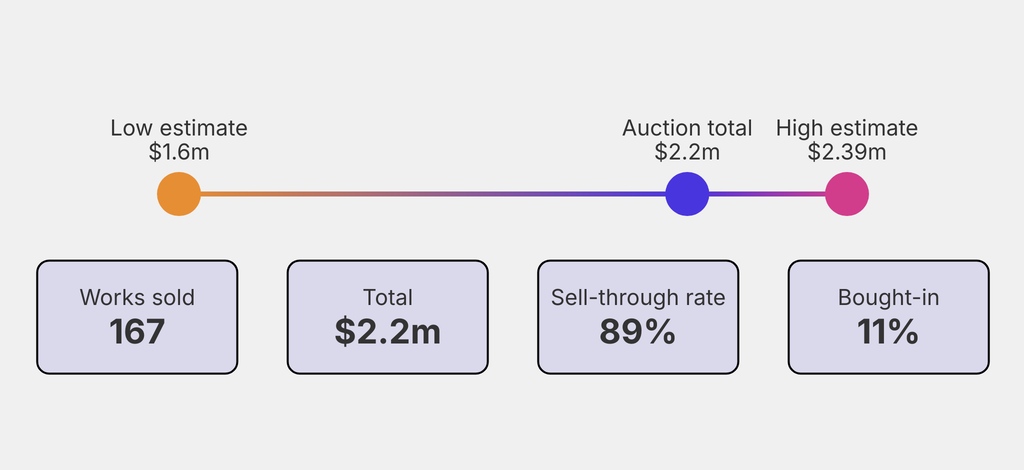Click the pink High estimate dot
This screenshot has width=1024, height=470.
[847, 194]
